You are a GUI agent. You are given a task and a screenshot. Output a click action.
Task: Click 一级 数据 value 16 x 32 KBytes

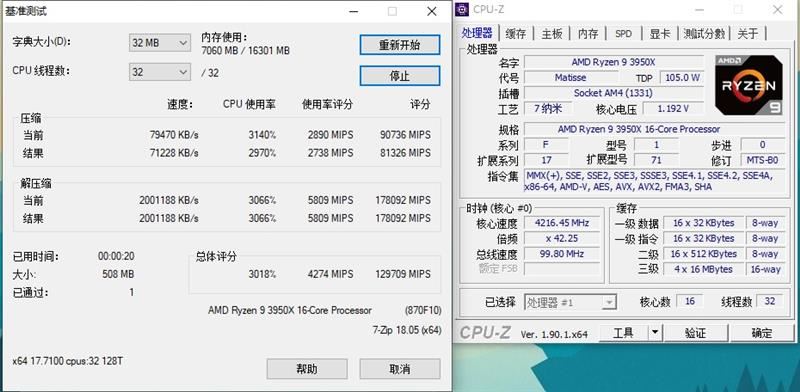pyautogui.click(x=703, y=223)
